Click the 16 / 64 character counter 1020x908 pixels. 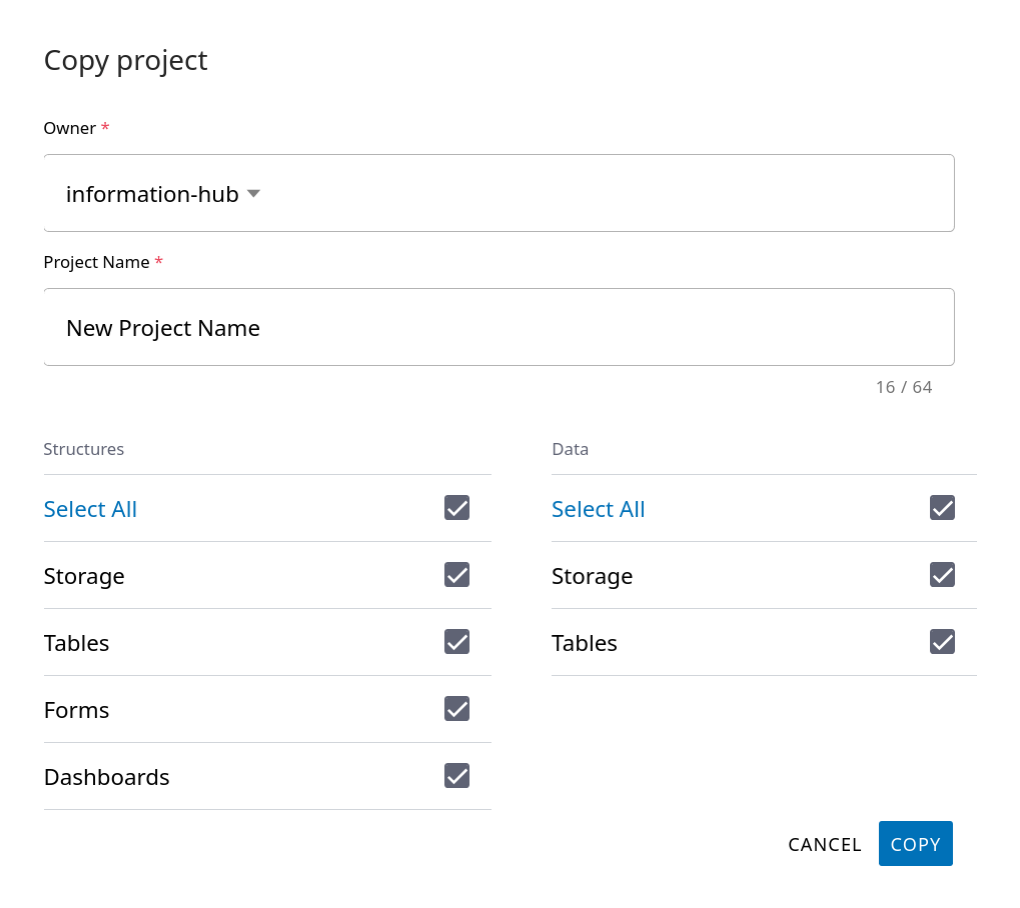903,387
